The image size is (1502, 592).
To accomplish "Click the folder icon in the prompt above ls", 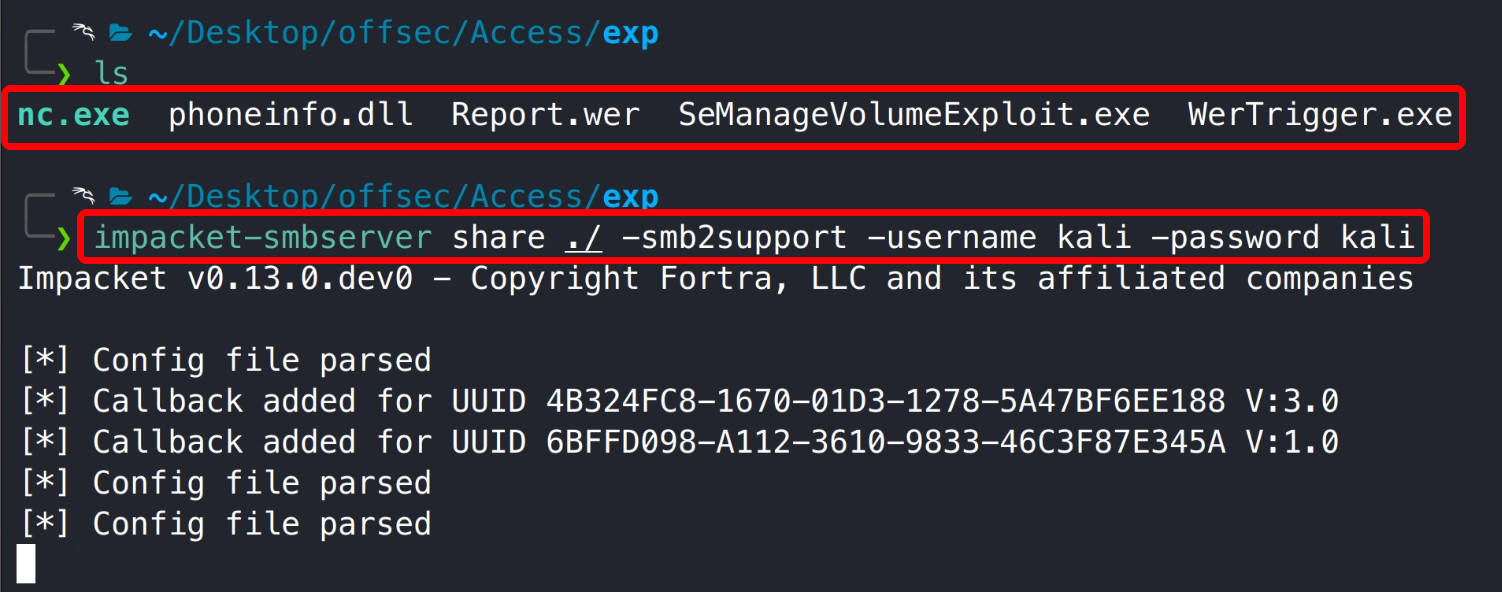I will (121, 34).
